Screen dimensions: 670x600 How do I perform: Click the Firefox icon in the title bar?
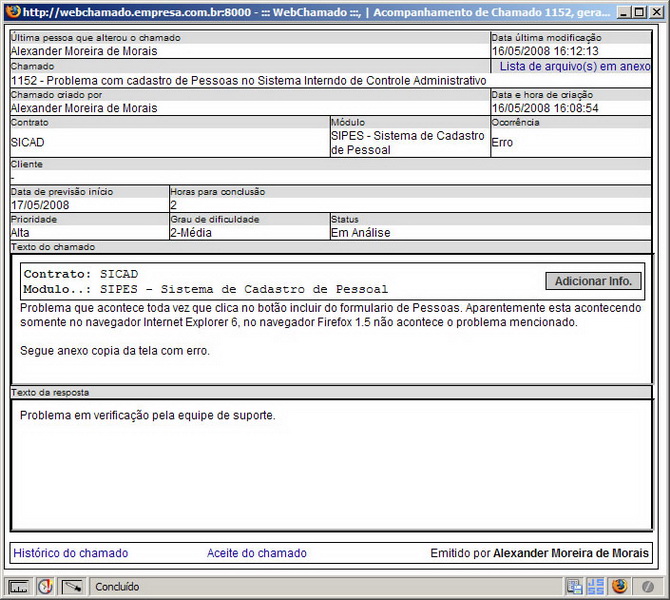[x=12, y=12]
